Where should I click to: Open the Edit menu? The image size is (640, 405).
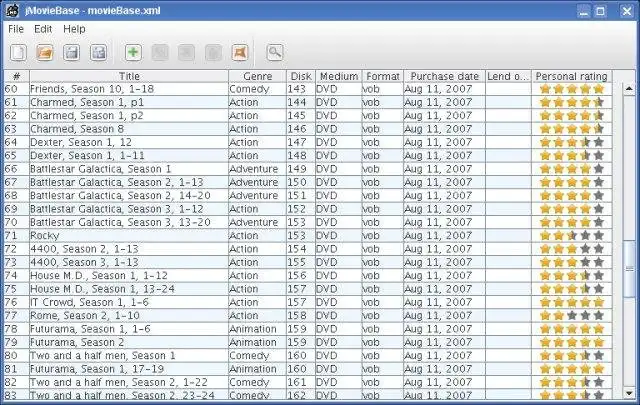(x=43, y=29)
